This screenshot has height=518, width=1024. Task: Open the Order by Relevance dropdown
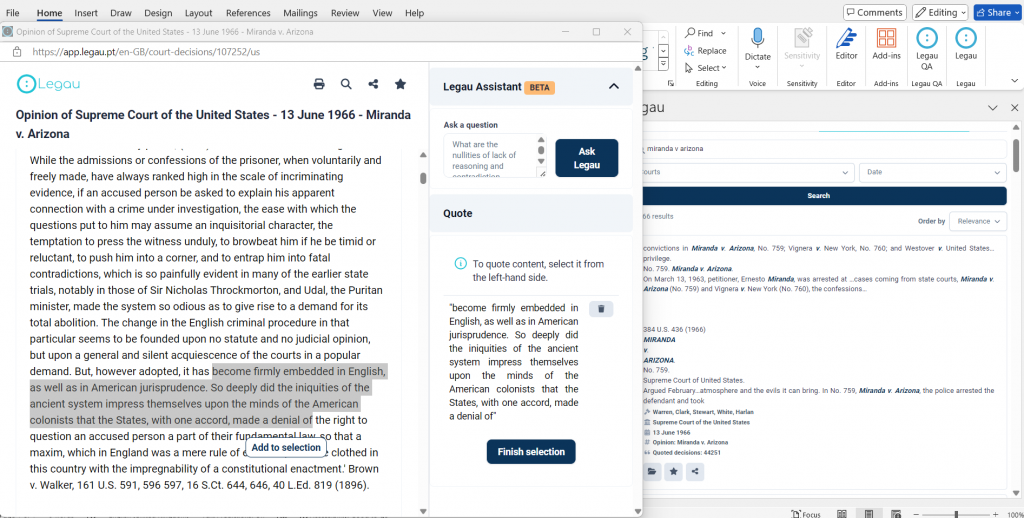pos(978,221)
